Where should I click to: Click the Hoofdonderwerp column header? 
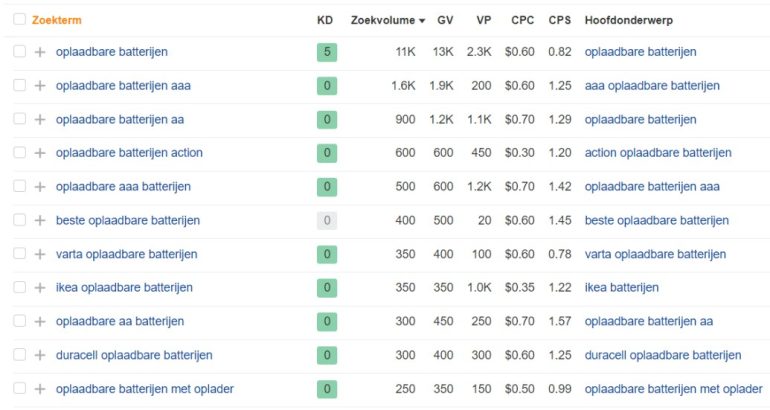point(629,20)
